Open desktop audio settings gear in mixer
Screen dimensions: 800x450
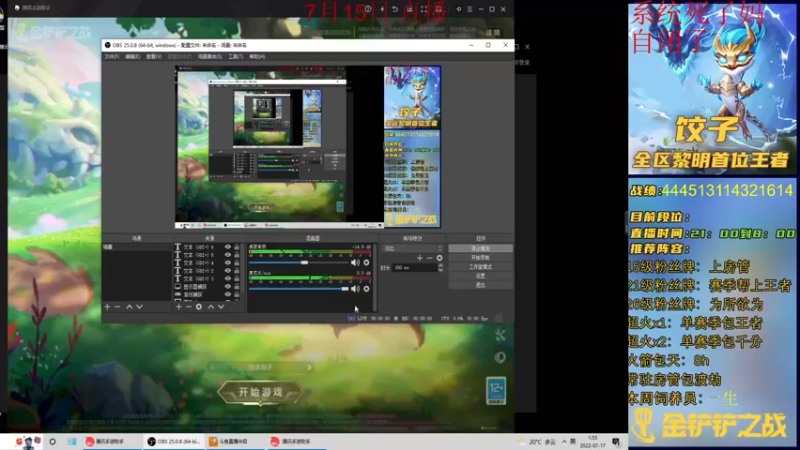(x=366, y=262)
